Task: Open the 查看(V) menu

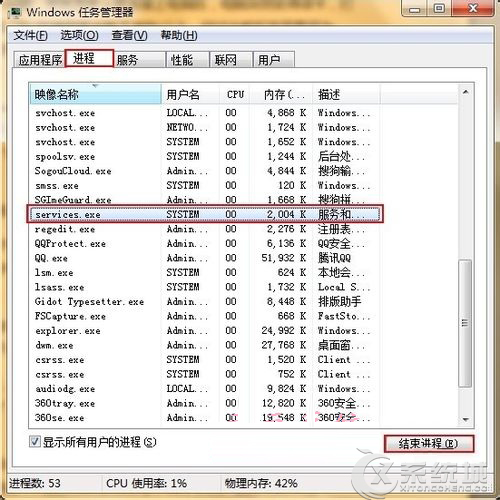Action: (129, 35)
